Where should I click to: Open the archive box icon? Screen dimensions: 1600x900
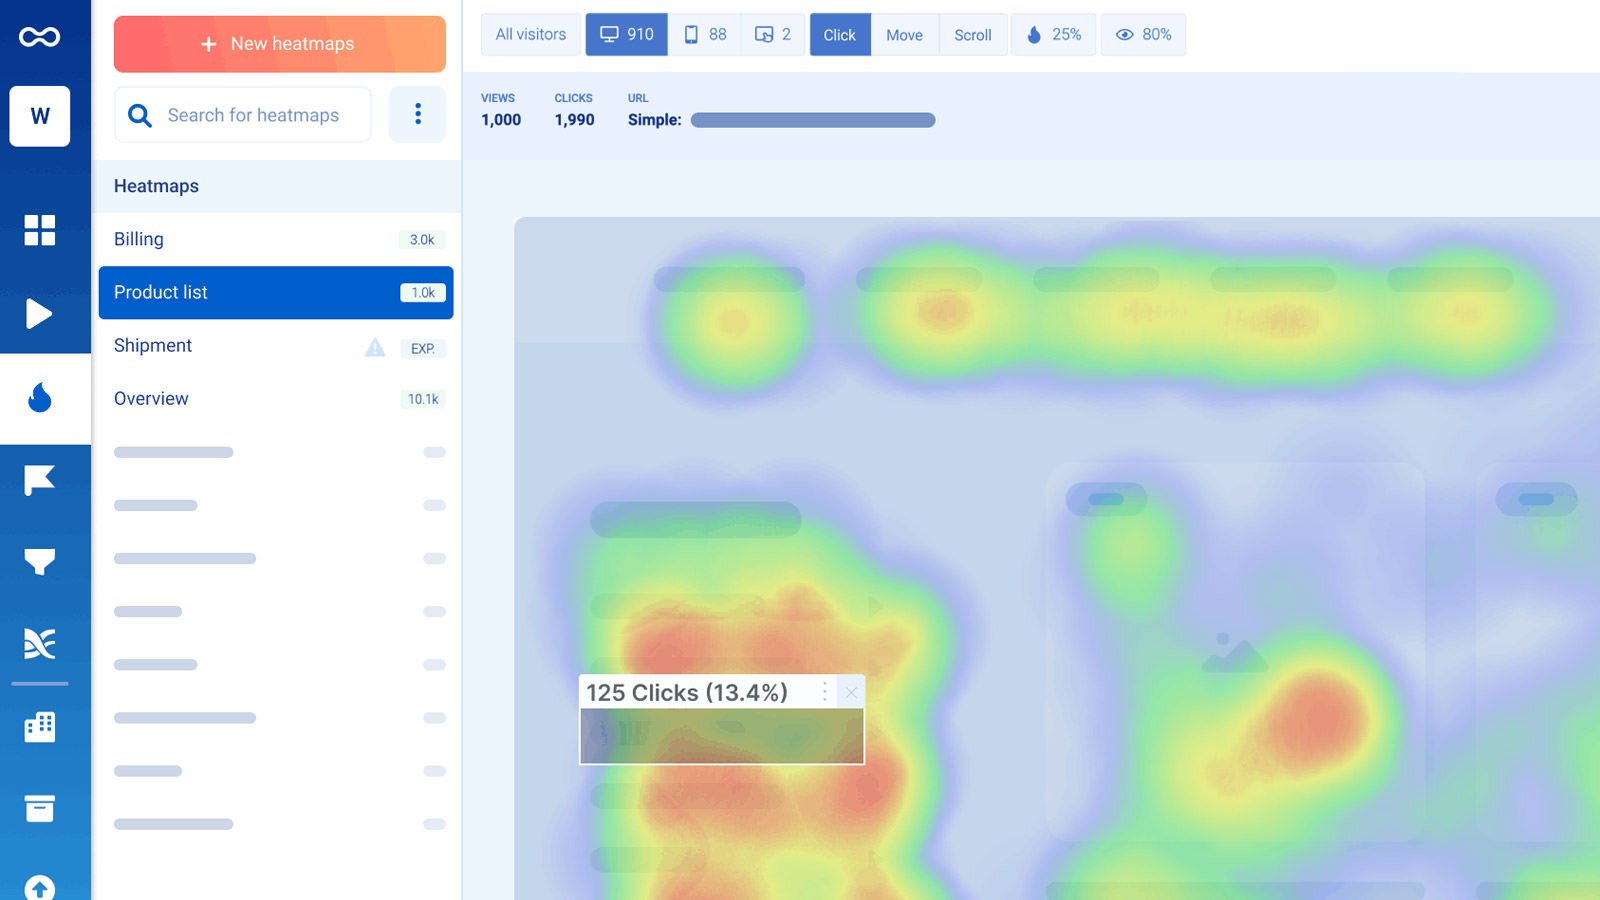(40, 808)
